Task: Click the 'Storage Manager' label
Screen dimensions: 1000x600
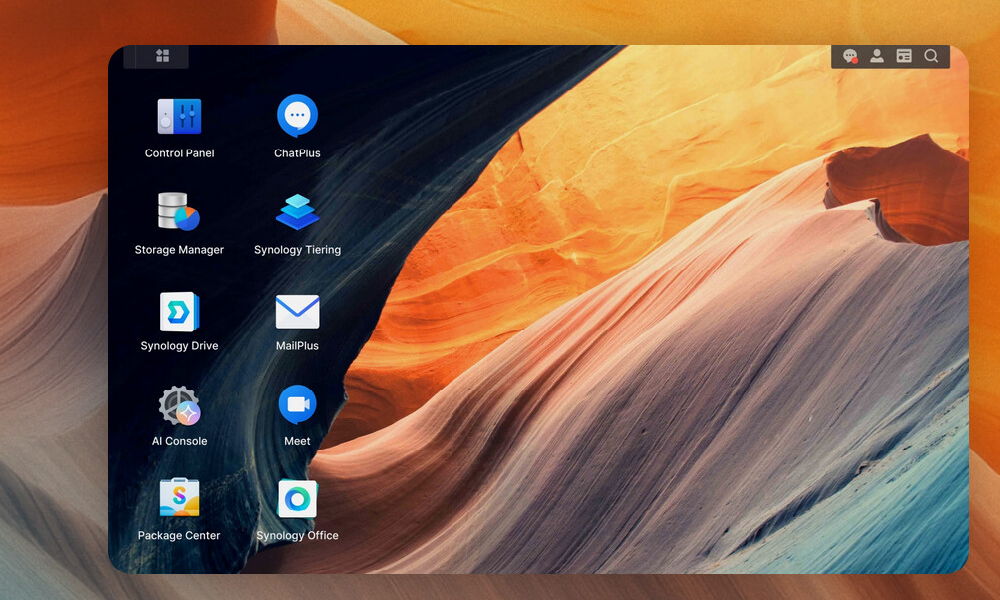Action: pyautogui.click(x=179, y=250)
